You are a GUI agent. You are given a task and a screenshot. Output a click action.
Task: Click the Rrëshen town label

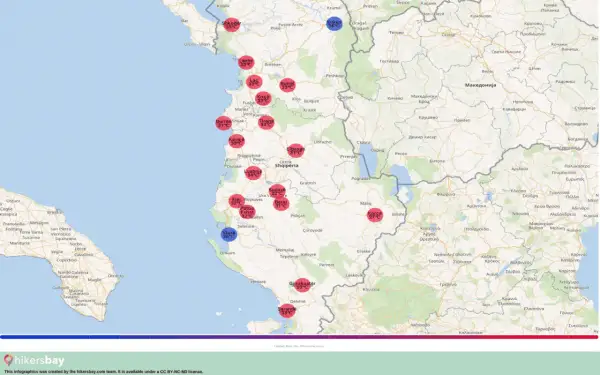pos(272,65)
